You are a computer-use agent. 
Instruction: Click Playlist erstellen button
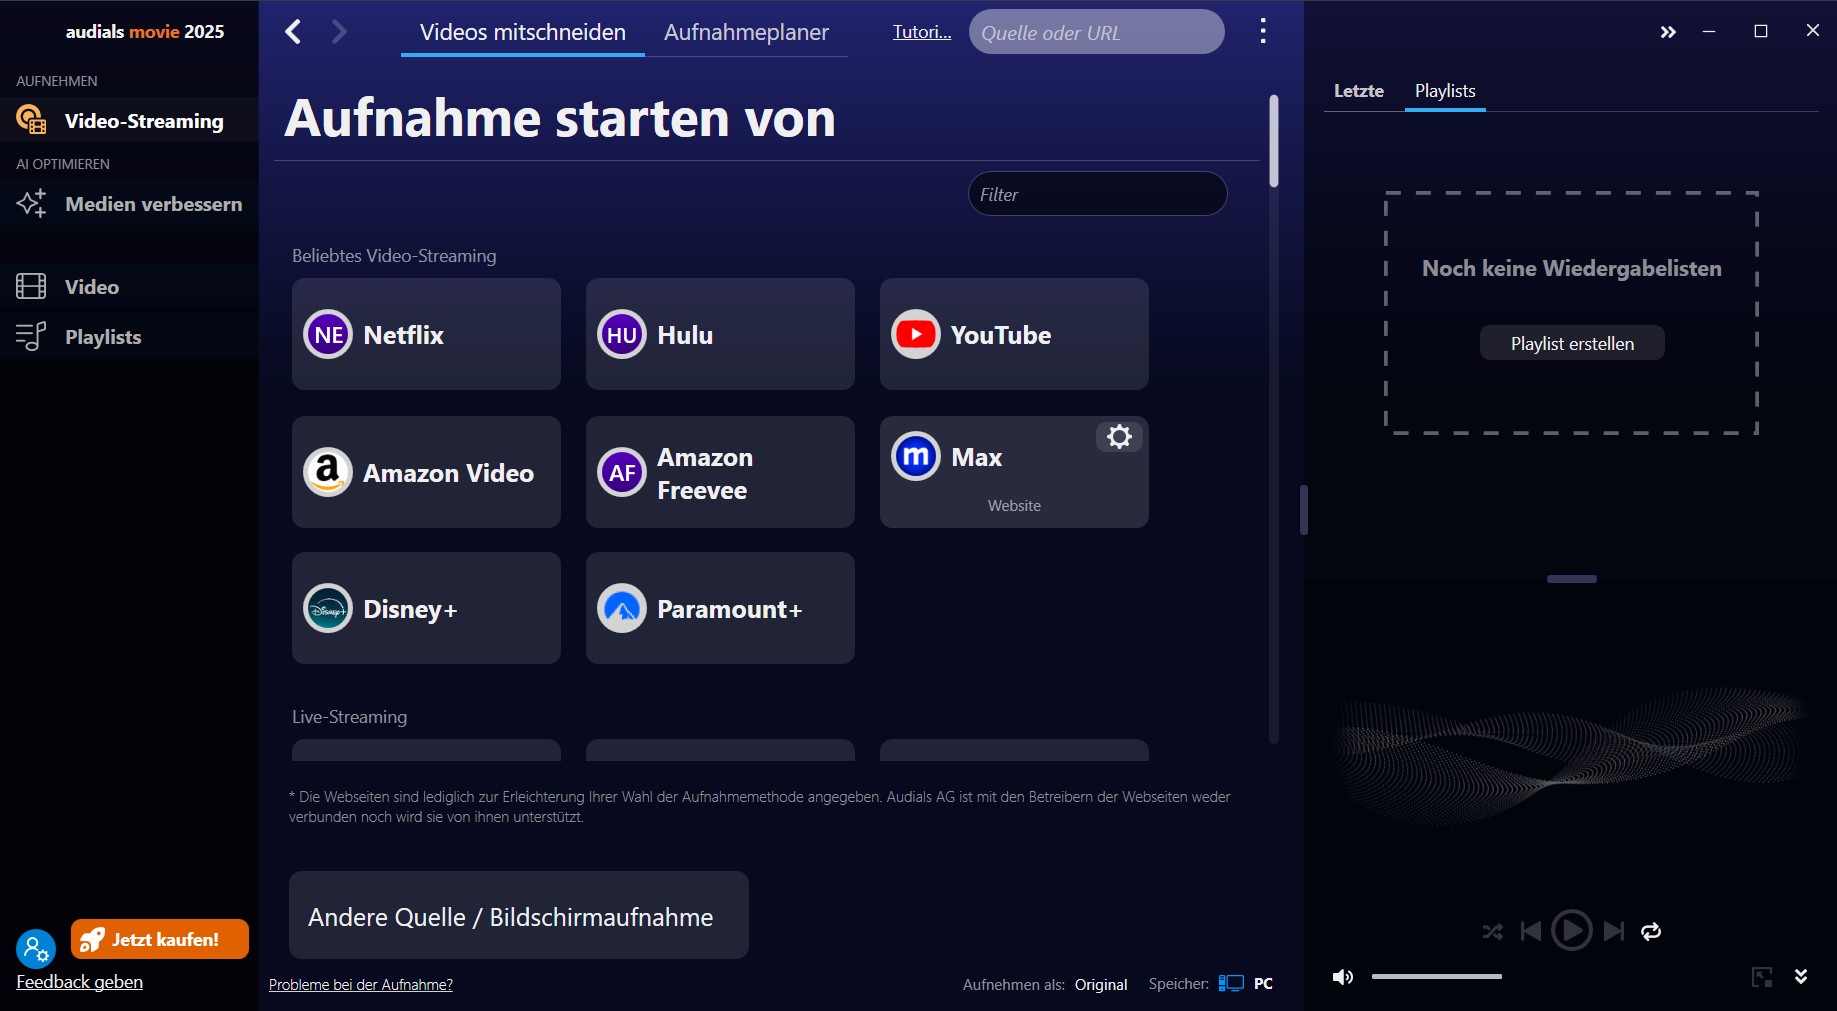coord(1572,343)
